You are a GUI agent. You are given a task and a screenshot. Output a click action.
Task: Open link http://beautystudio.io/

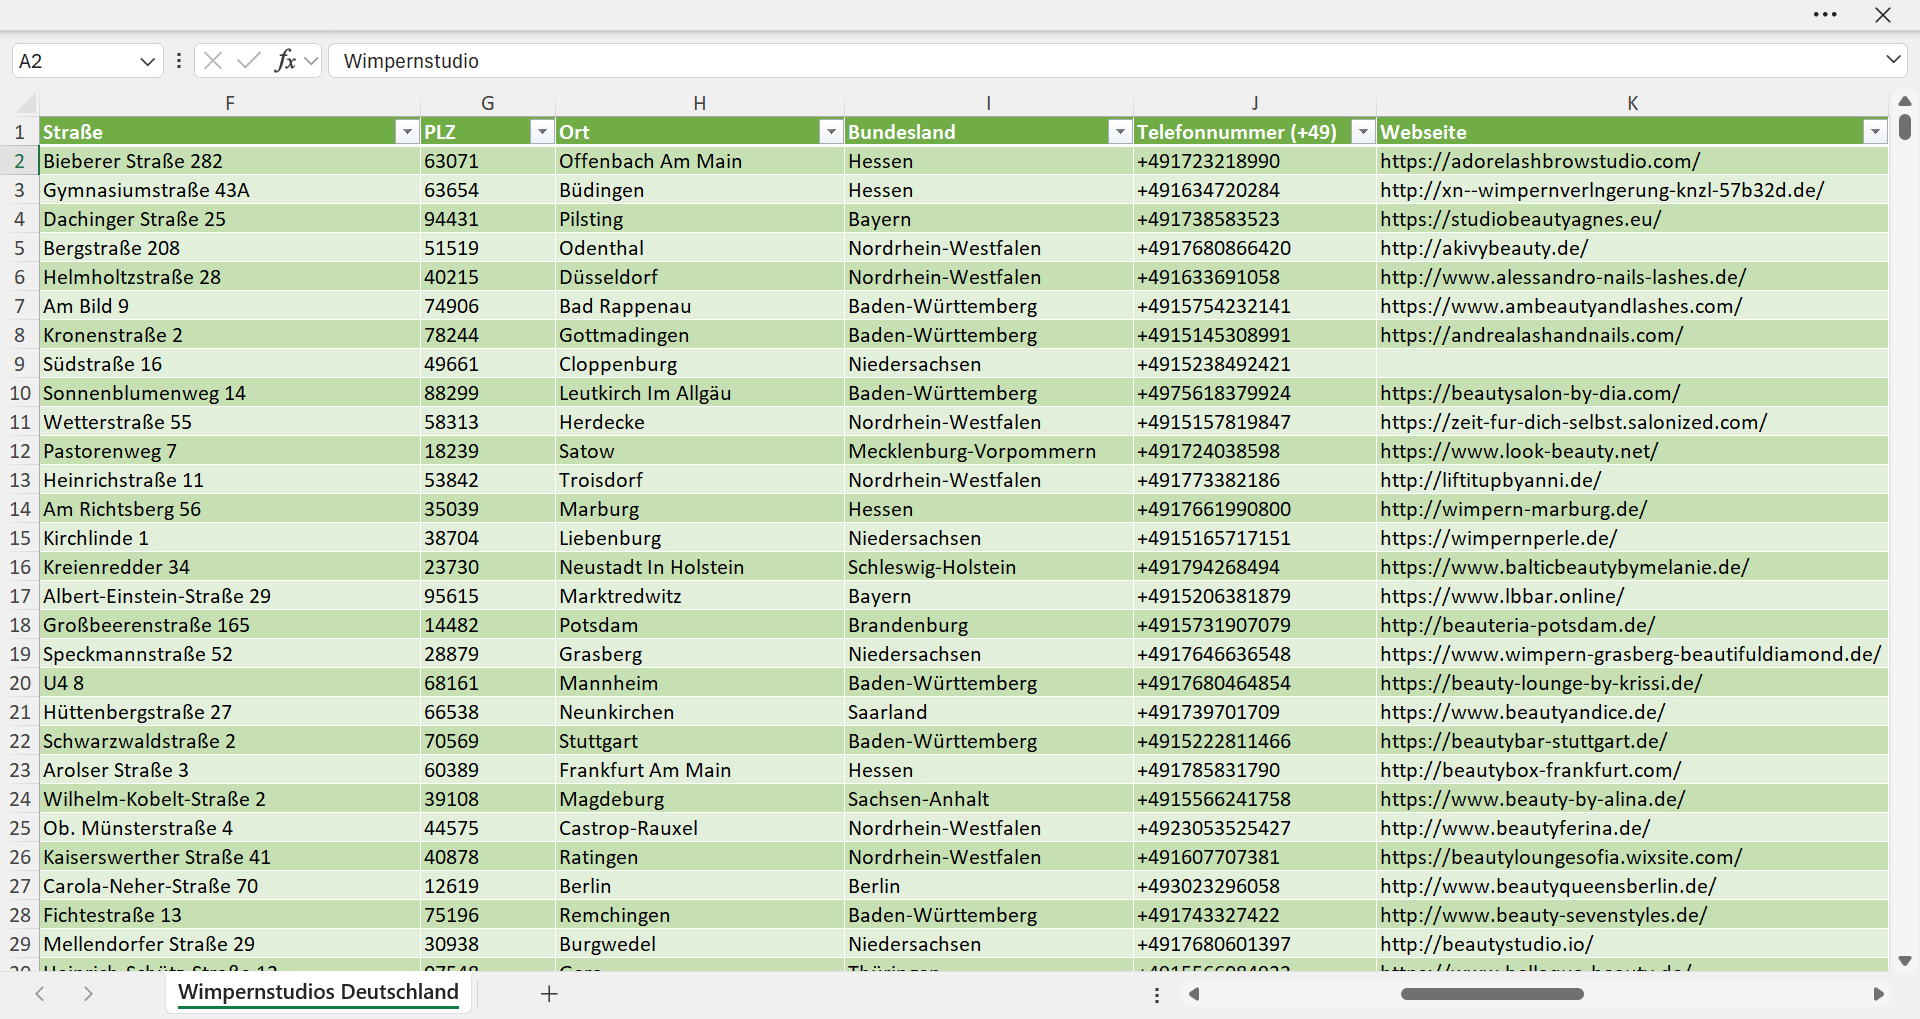1487,944
